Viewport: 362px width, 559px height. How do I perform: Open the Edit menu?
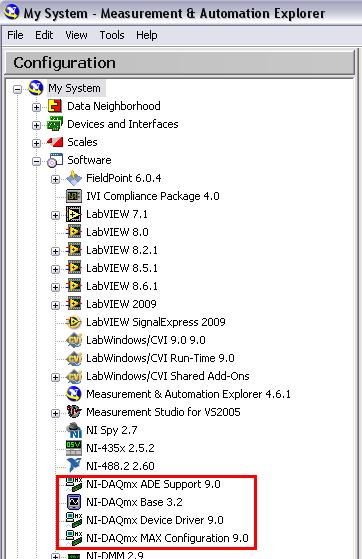[44, 35]
